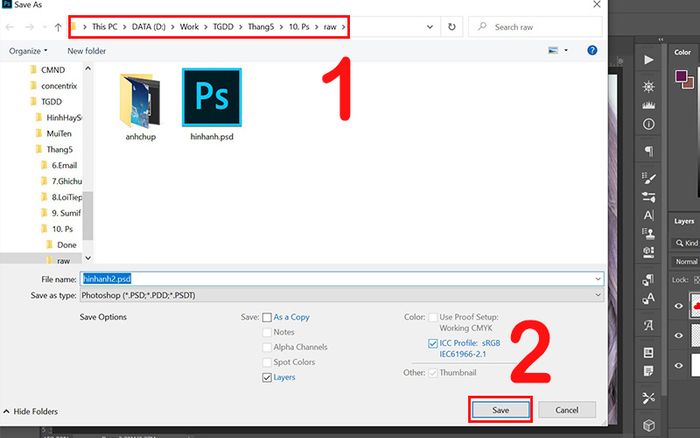Open recent locations dropdown beside forward arrow

(x=45, y=27)
